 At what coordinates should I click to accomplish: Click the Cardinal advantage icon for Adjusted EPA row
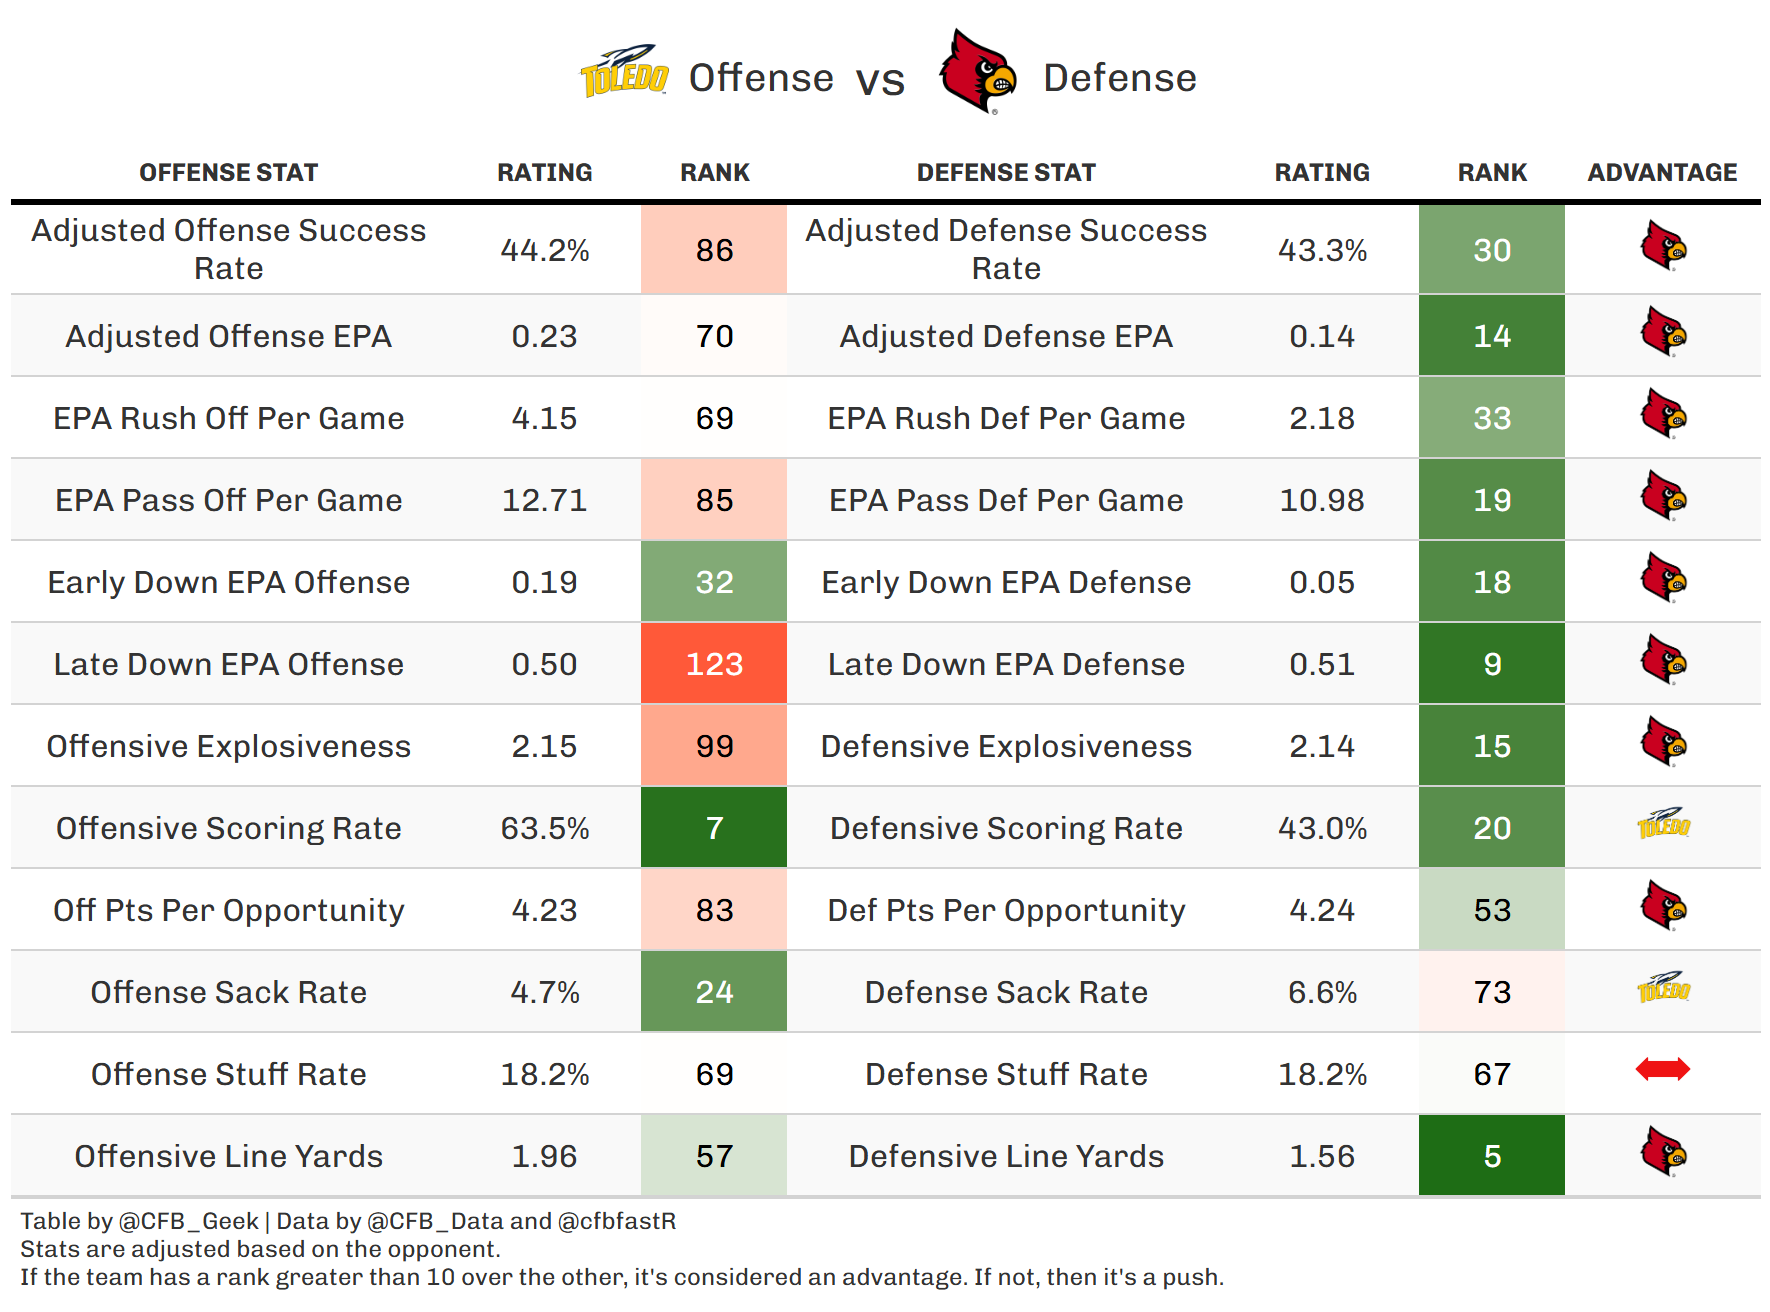pos(1663,333)
